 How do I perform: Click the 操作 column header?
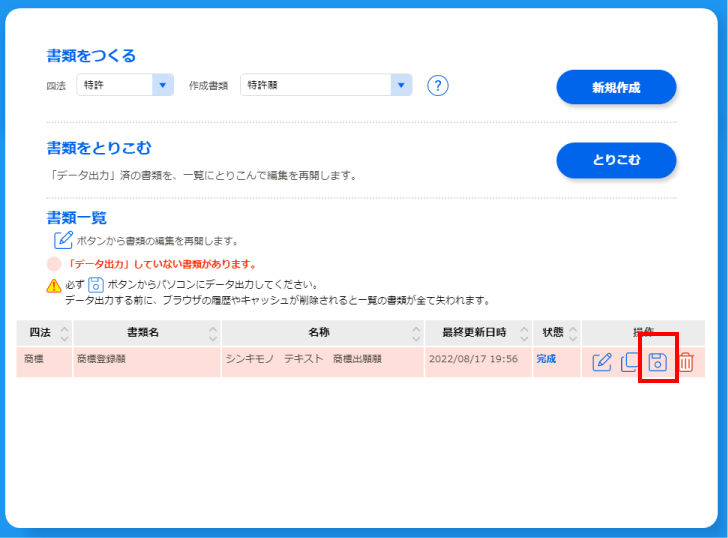[x=643, y=333]
